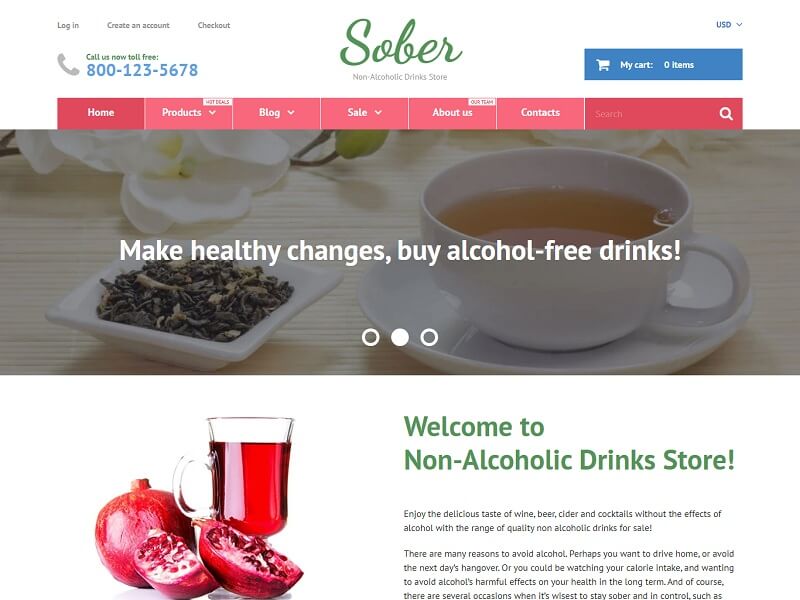
Task: Open the Contacts menu item
Action: 540,113
